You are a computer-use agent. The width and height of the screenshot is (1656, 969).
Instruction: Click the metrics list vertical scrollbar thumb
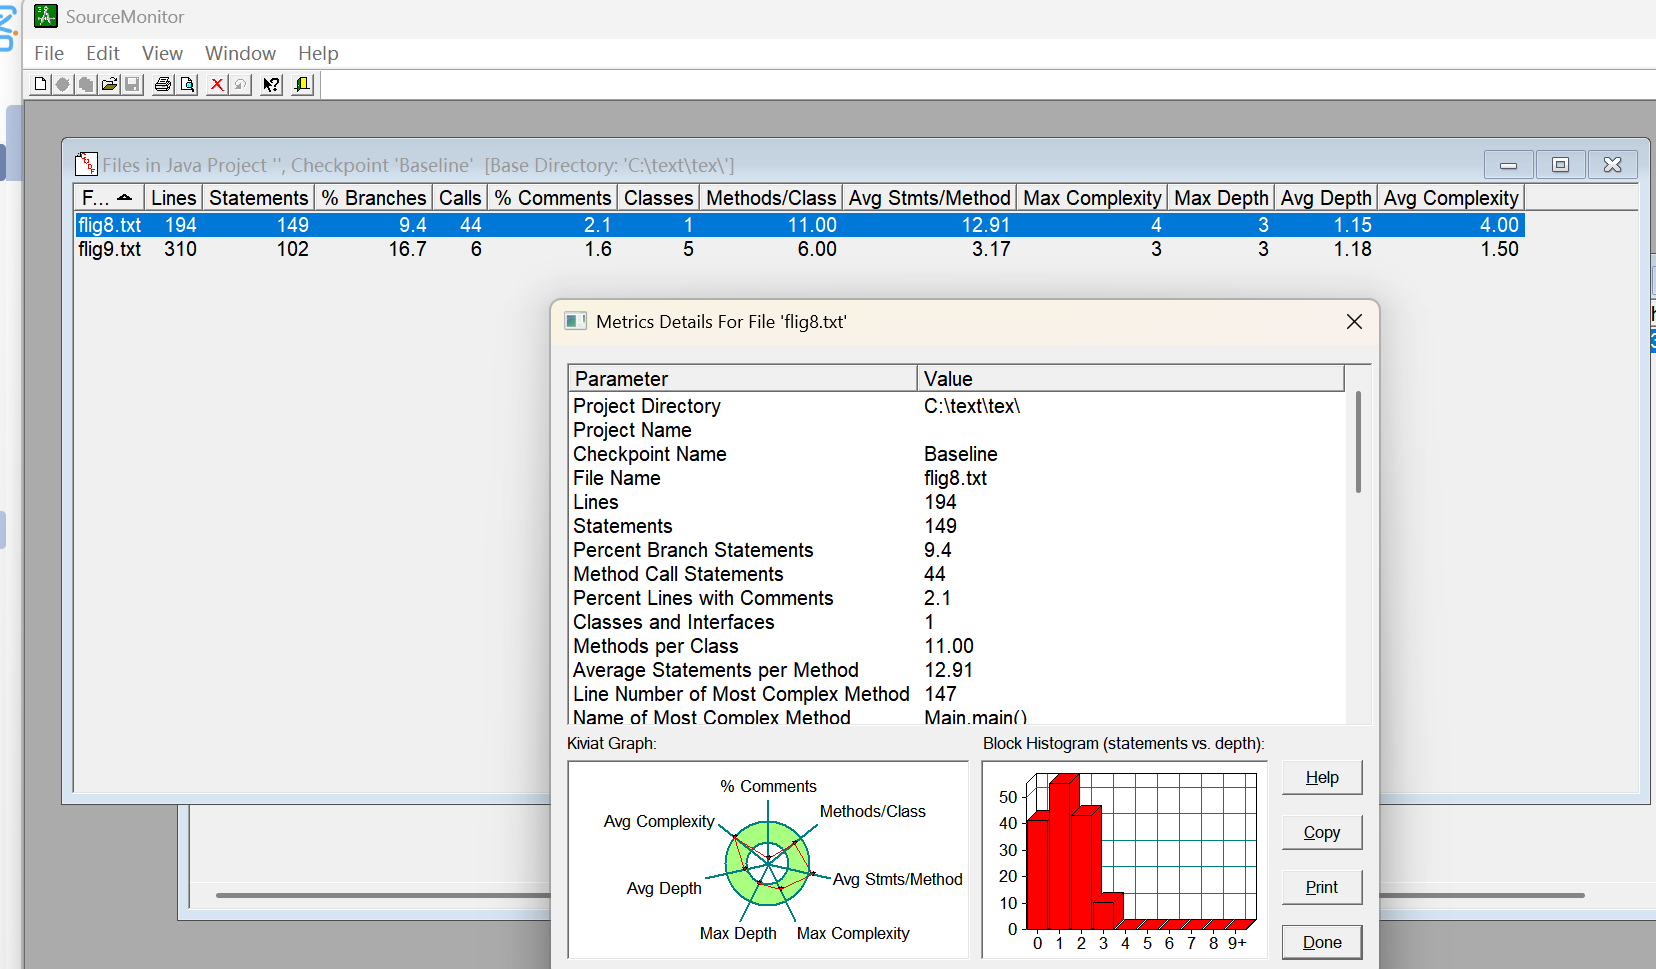(1358, 442)
